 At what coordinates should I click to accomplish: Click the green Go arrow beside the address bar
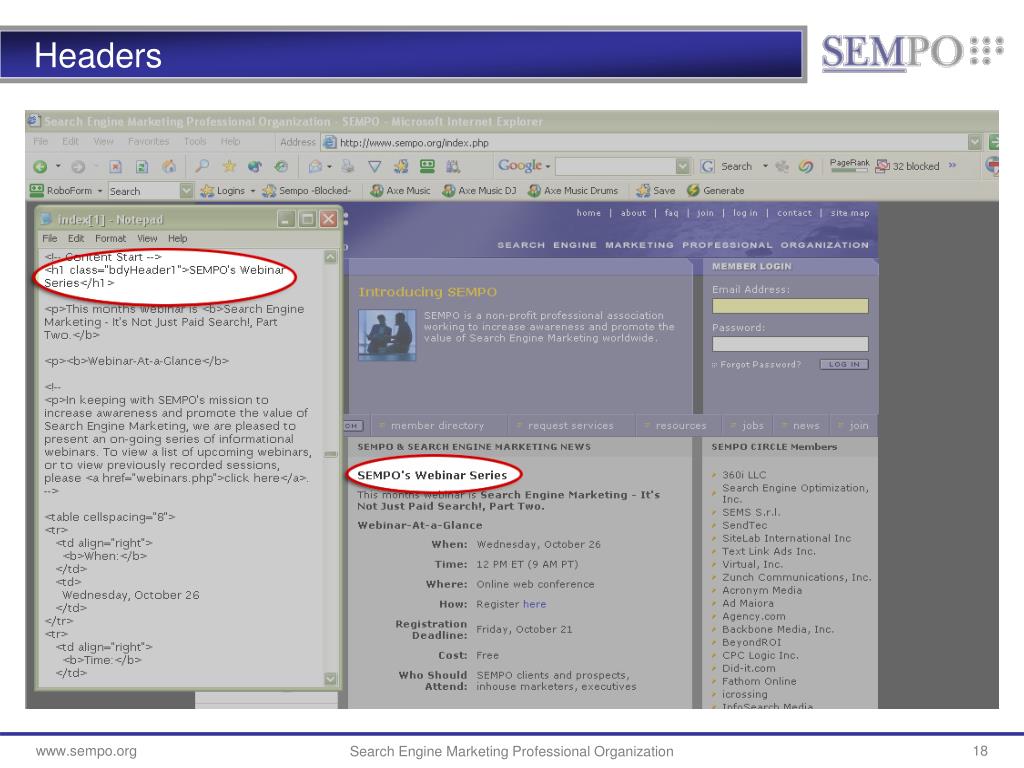[x=993, y=142]
